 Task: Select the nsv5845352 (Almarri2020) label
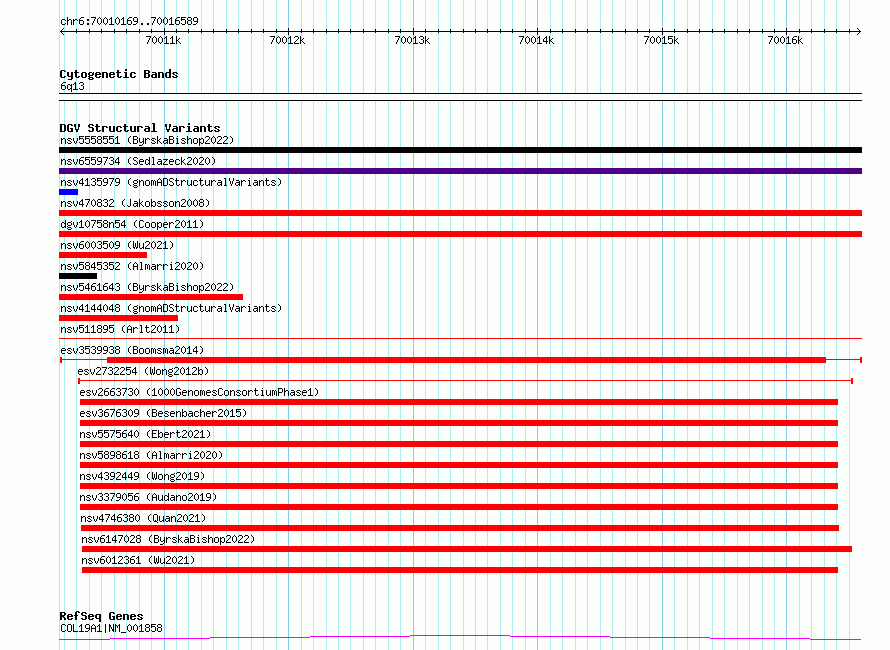(x=132, y=266)
